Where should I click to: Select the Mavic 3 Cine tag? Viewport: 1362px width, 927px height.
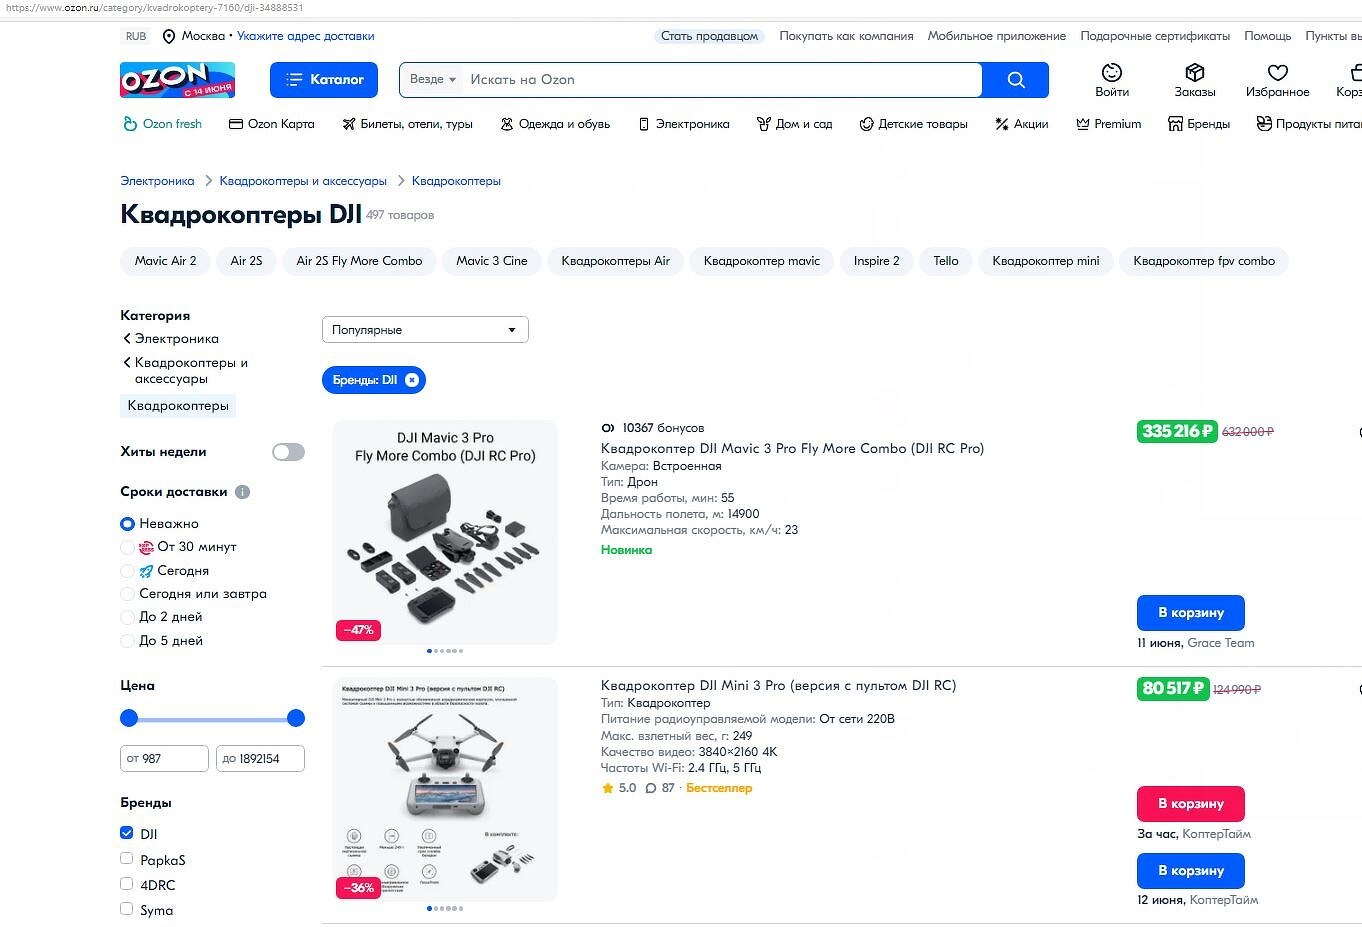(x=491, y=261)
